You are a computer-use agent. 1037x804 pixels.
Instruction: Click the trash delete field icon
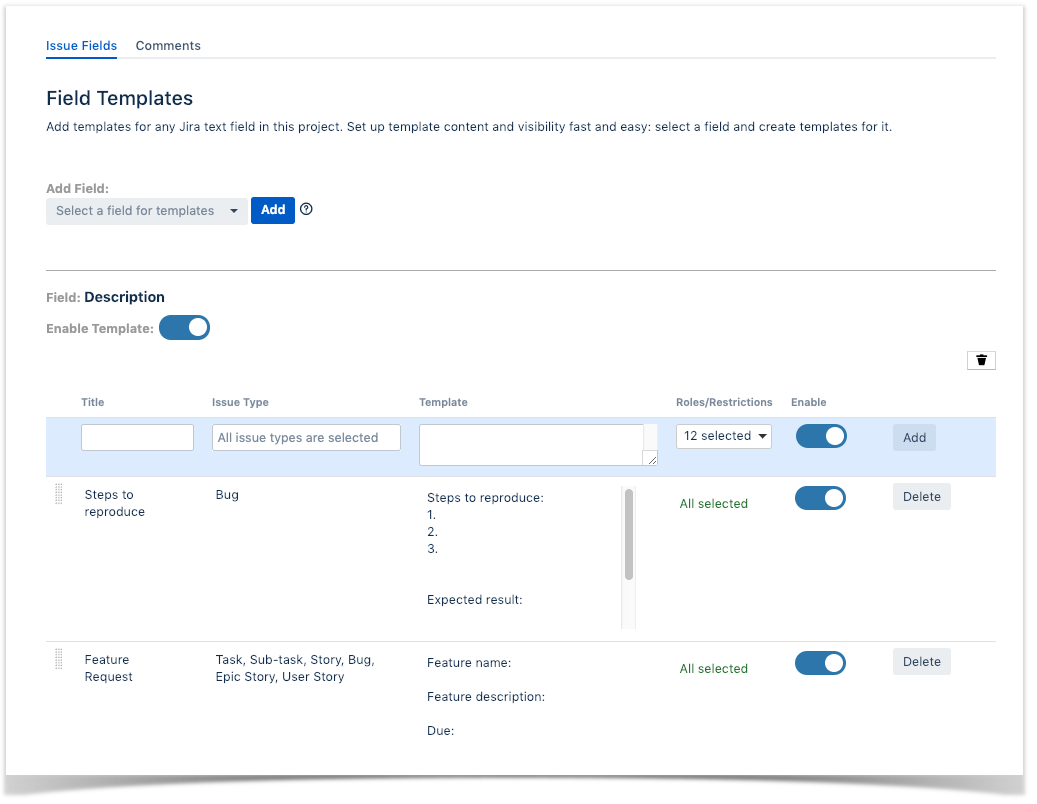pyautogui.click(x=981, y=360)
